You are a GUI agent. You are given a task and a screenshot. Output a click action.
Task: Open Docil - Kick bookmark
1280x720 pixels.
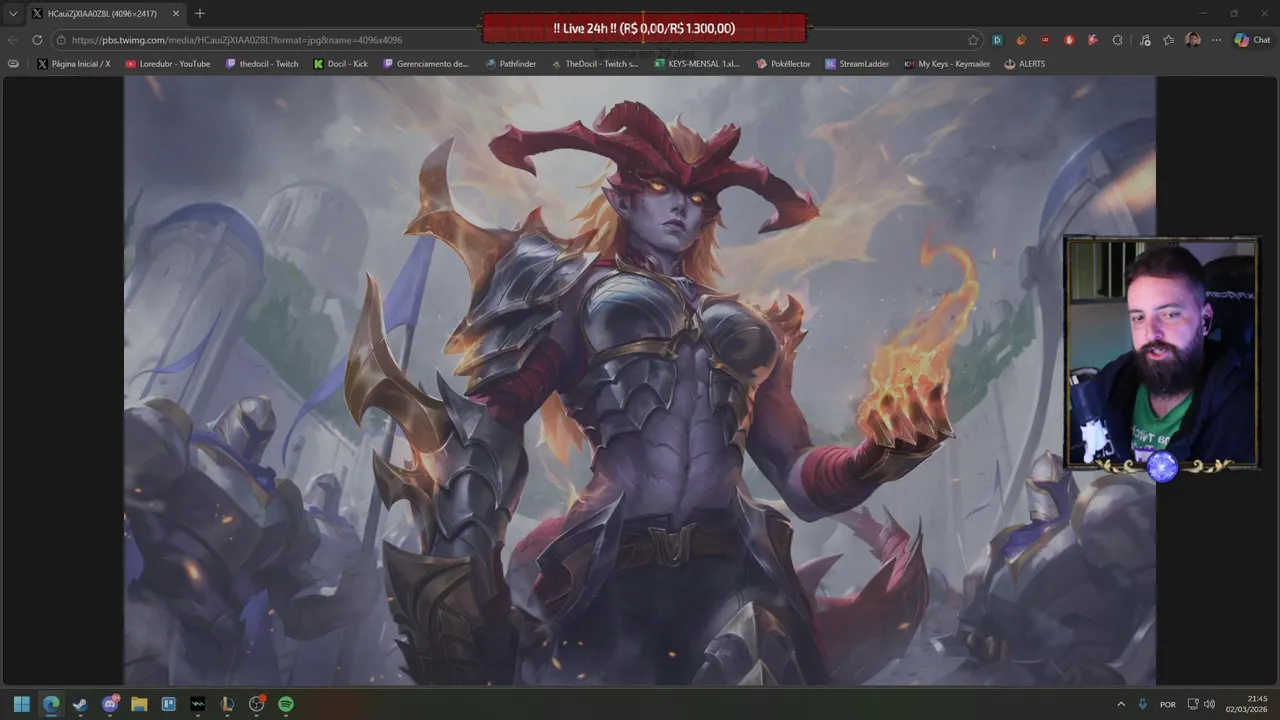coord(341,64)
